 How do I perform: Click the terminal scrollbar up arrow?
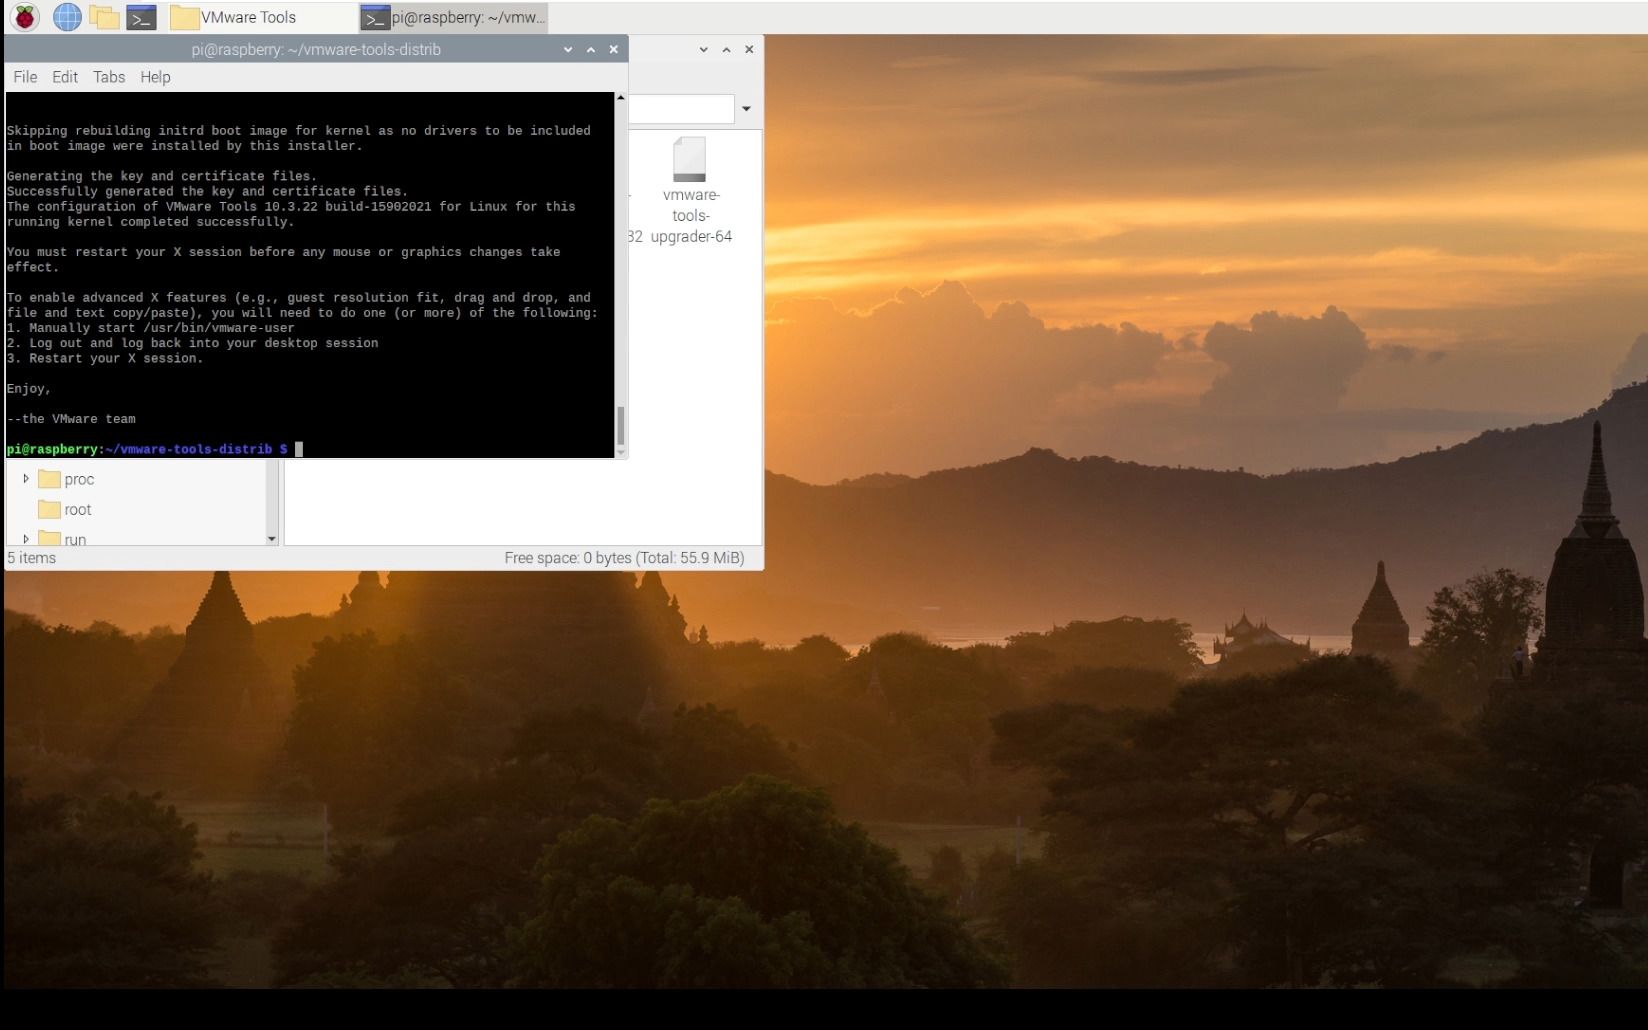coord(621,98)
